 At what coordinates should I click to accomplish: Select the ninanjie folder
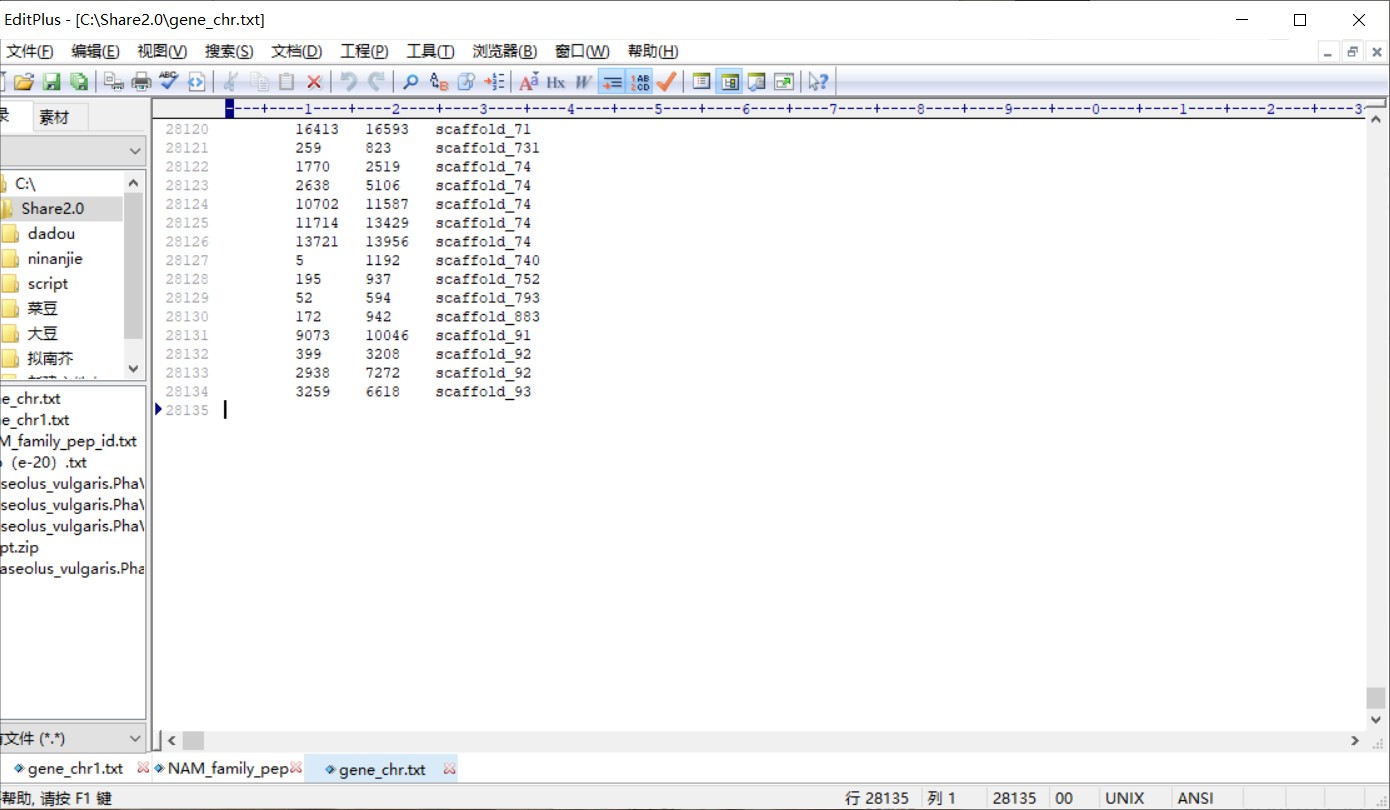point(55,259)
